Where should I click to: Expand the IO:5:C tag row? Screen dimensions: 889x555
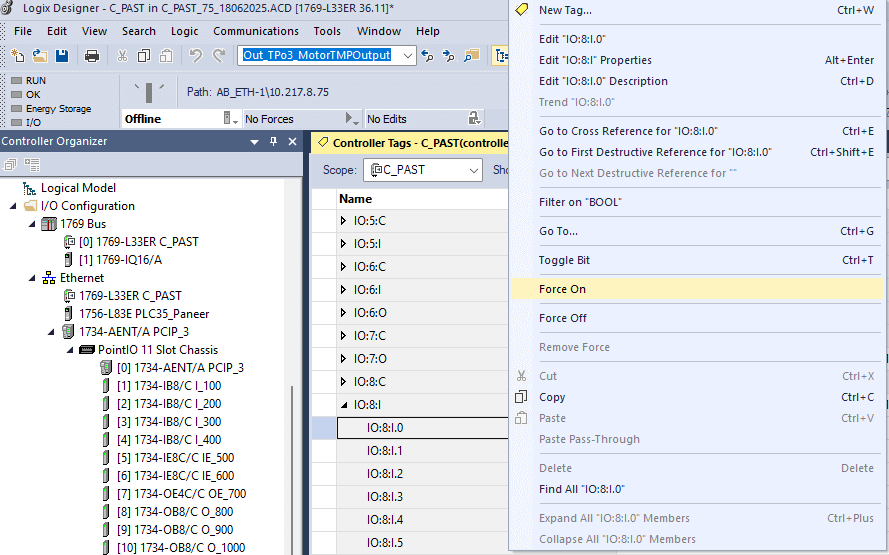345,221
